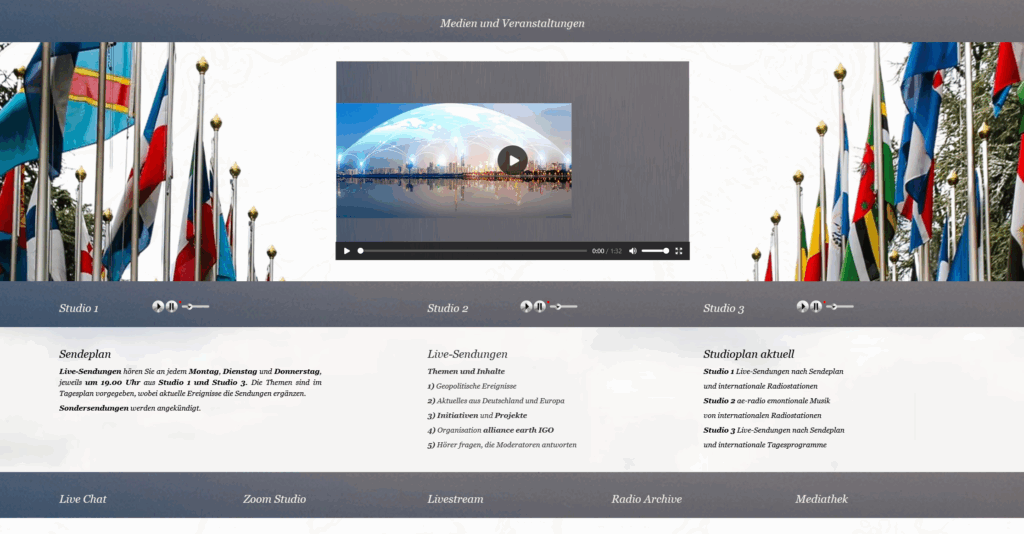Adjust the video volume slider
This screenshot has width=1024, height=534.
click(654, 251)
